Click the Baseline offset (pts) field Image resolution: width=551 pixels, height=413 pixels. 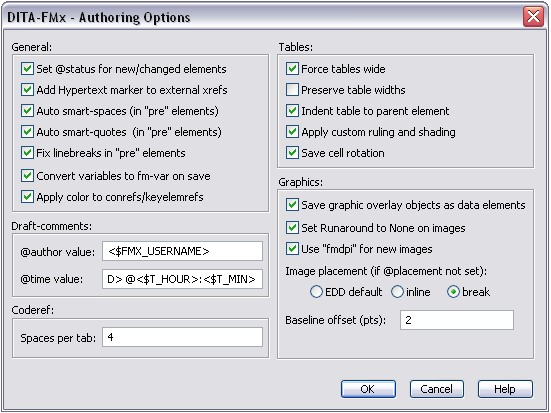(457, 320)
